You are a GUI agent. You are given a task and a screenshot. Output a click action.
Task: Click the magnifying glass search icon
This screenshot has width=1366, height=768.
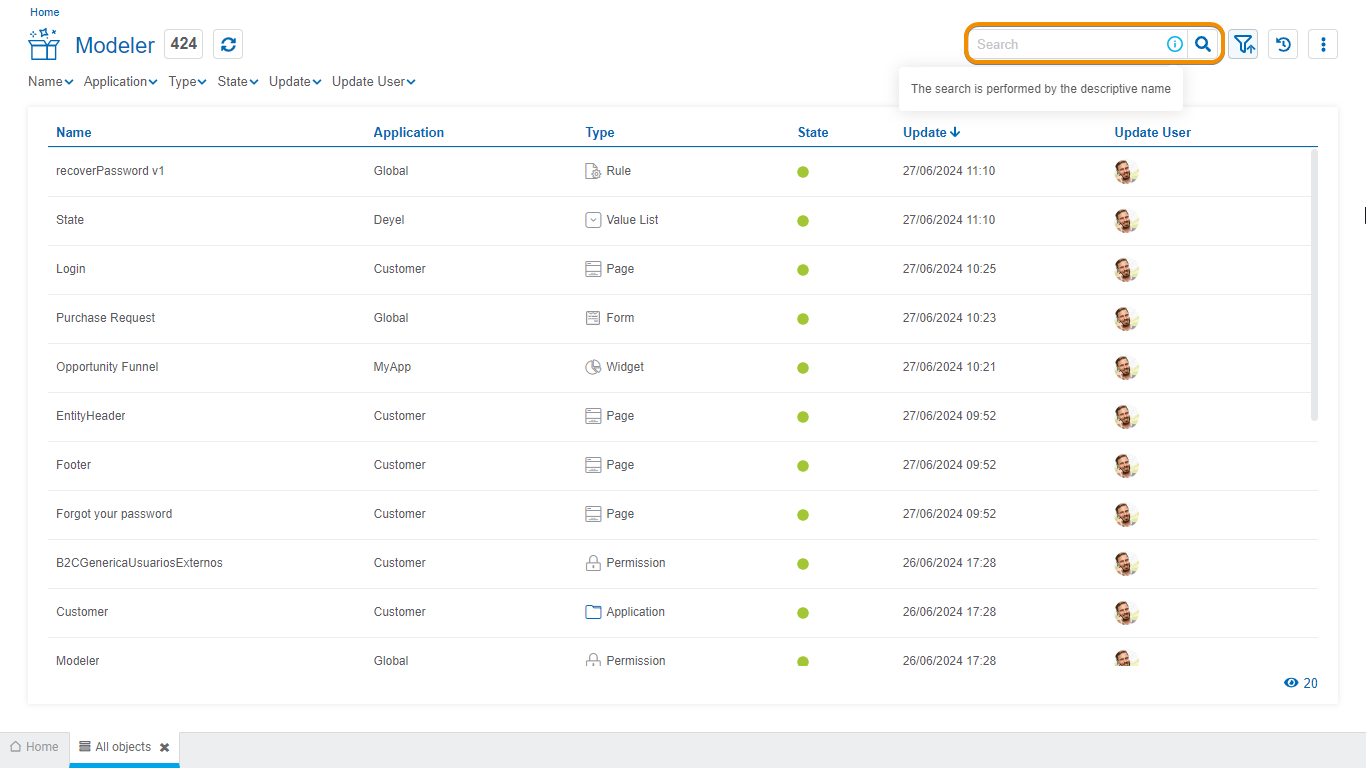coord(1203,44)
